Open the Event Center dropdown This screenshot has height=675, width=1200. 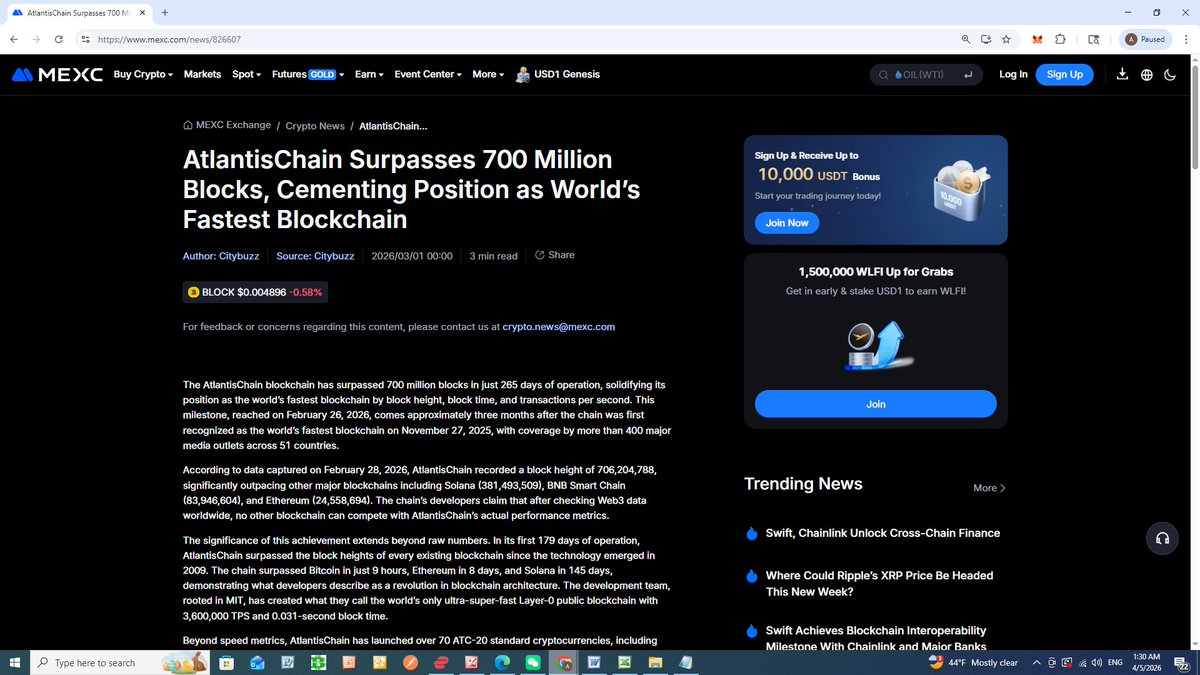(426, 74)
